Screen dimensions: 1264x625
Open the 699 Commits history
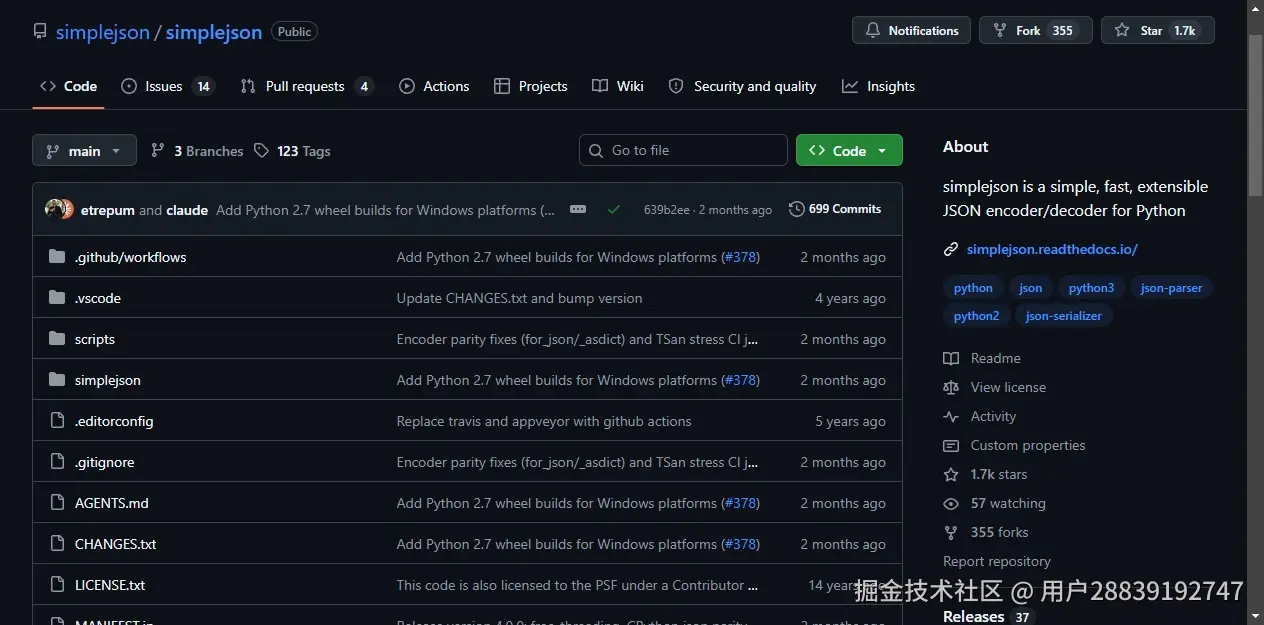[835, 209]
